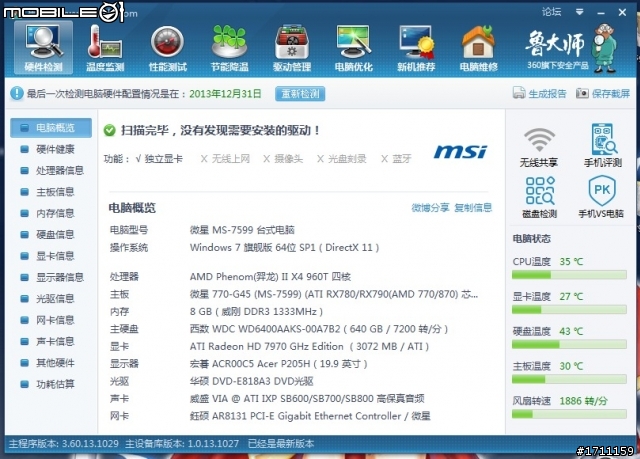The image size is (640, 459).
Task: Open the 硬件检测 hardware detection tool
Action: (x=43, y=47)
